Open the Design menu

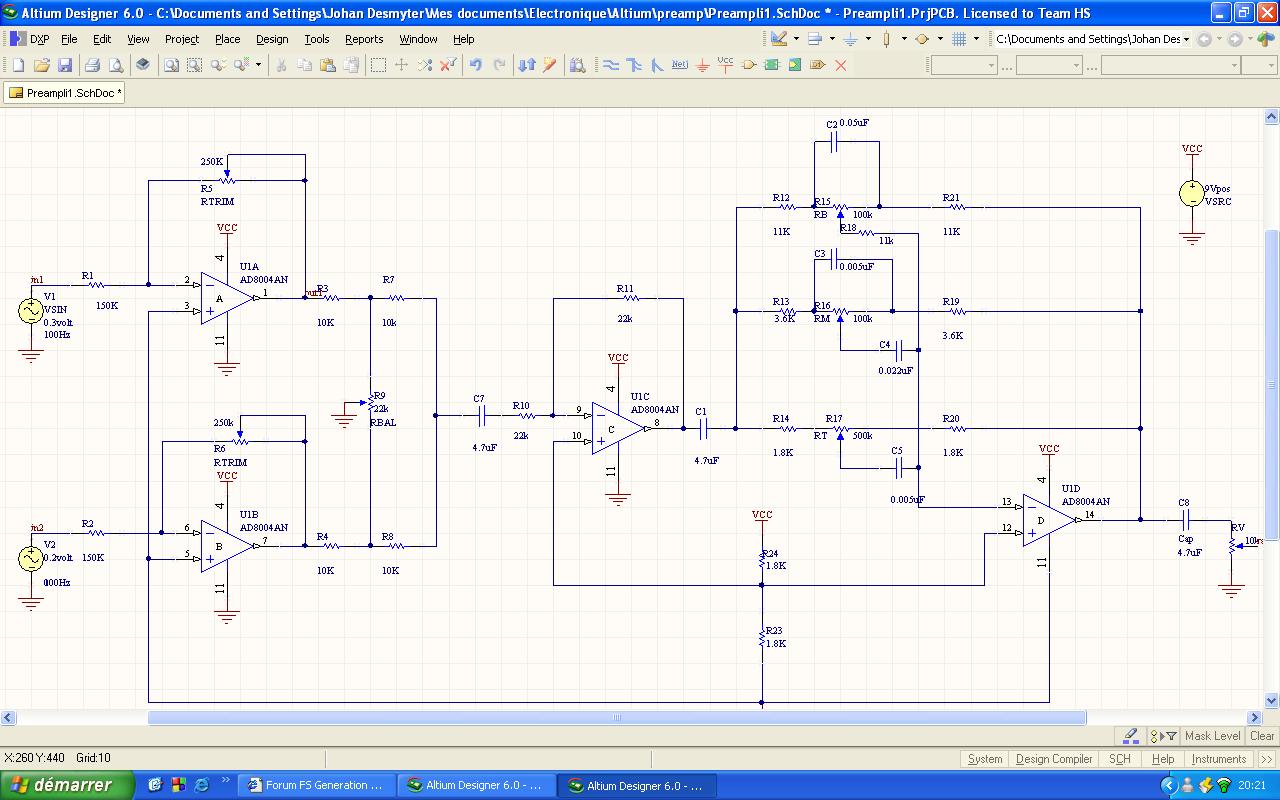[272, 39]
